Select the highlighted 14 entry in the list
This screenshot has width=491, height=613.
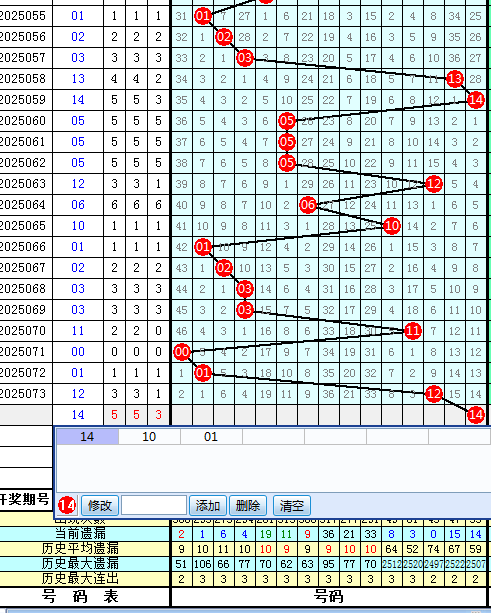[87, 437]
